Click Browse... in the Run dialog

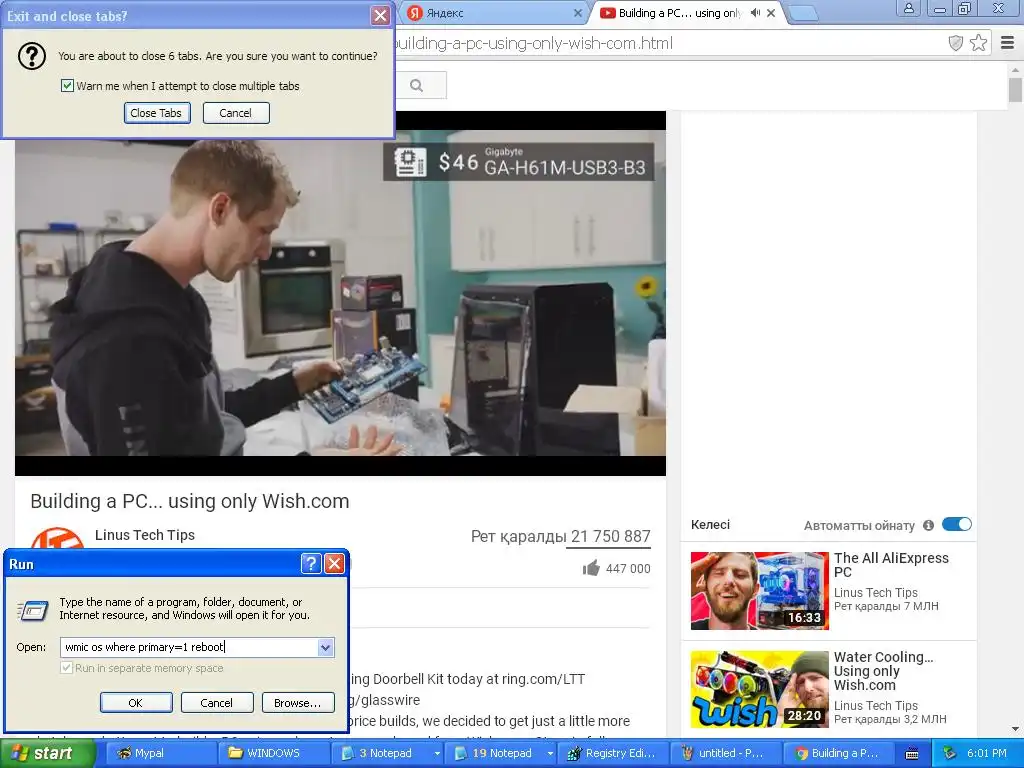pyautogui.click(x=298, y=703)
